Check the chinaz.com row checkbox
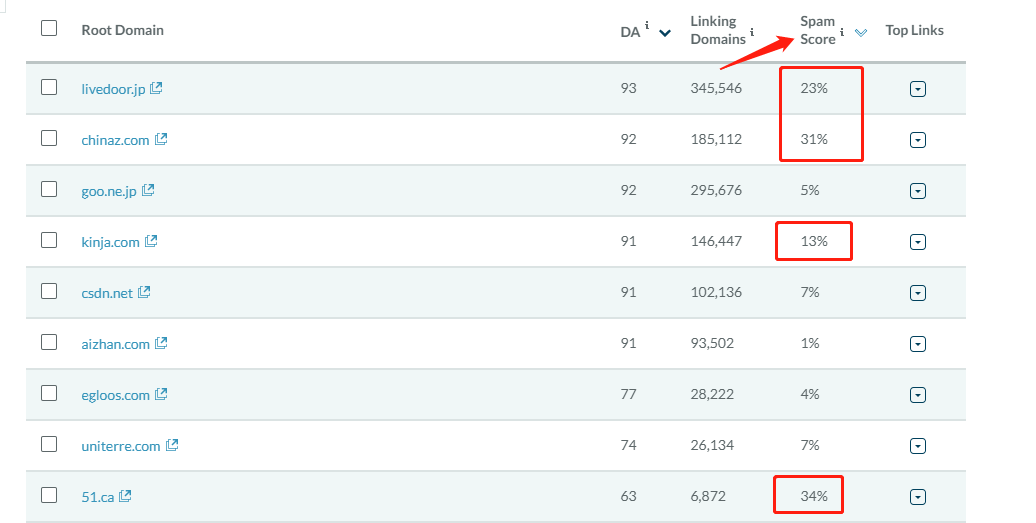1036x523 pixels. (49, 138)
